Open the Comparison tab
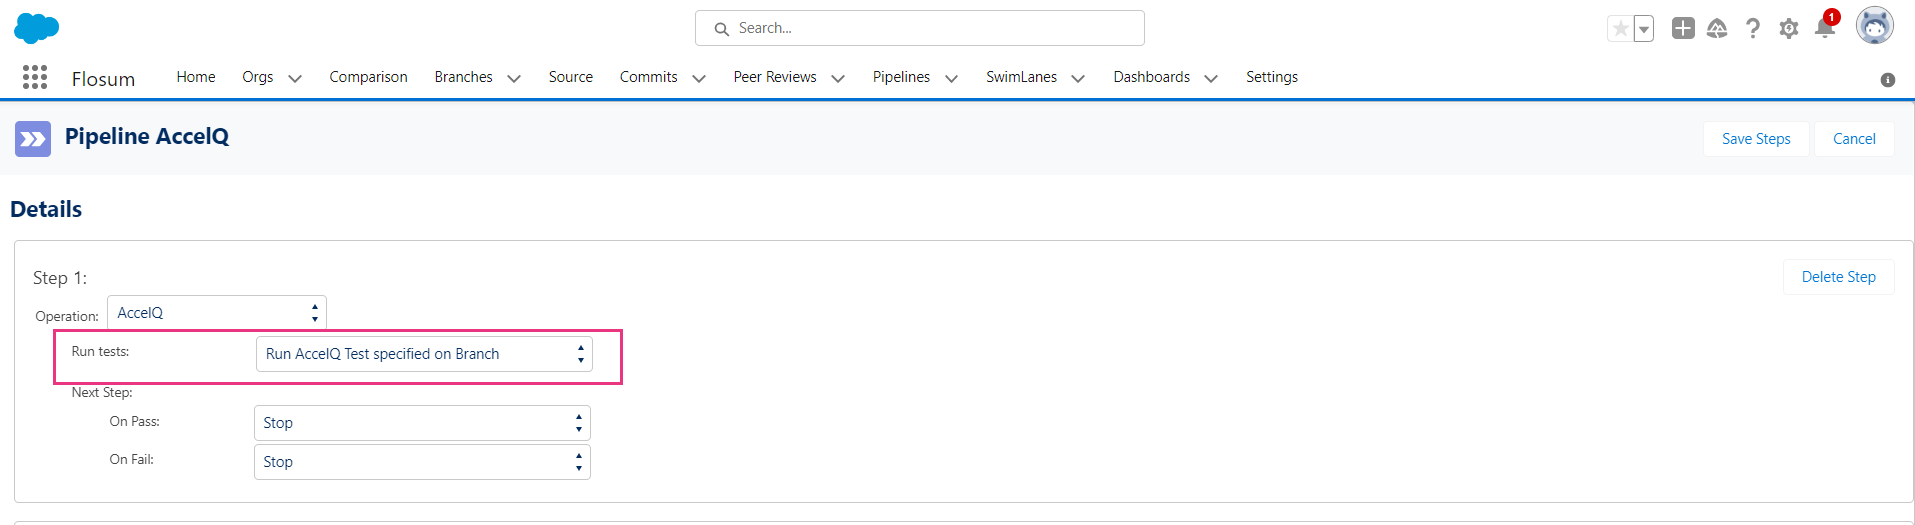The height and width of the screenshot is (525, 1915). pos(368,77)
